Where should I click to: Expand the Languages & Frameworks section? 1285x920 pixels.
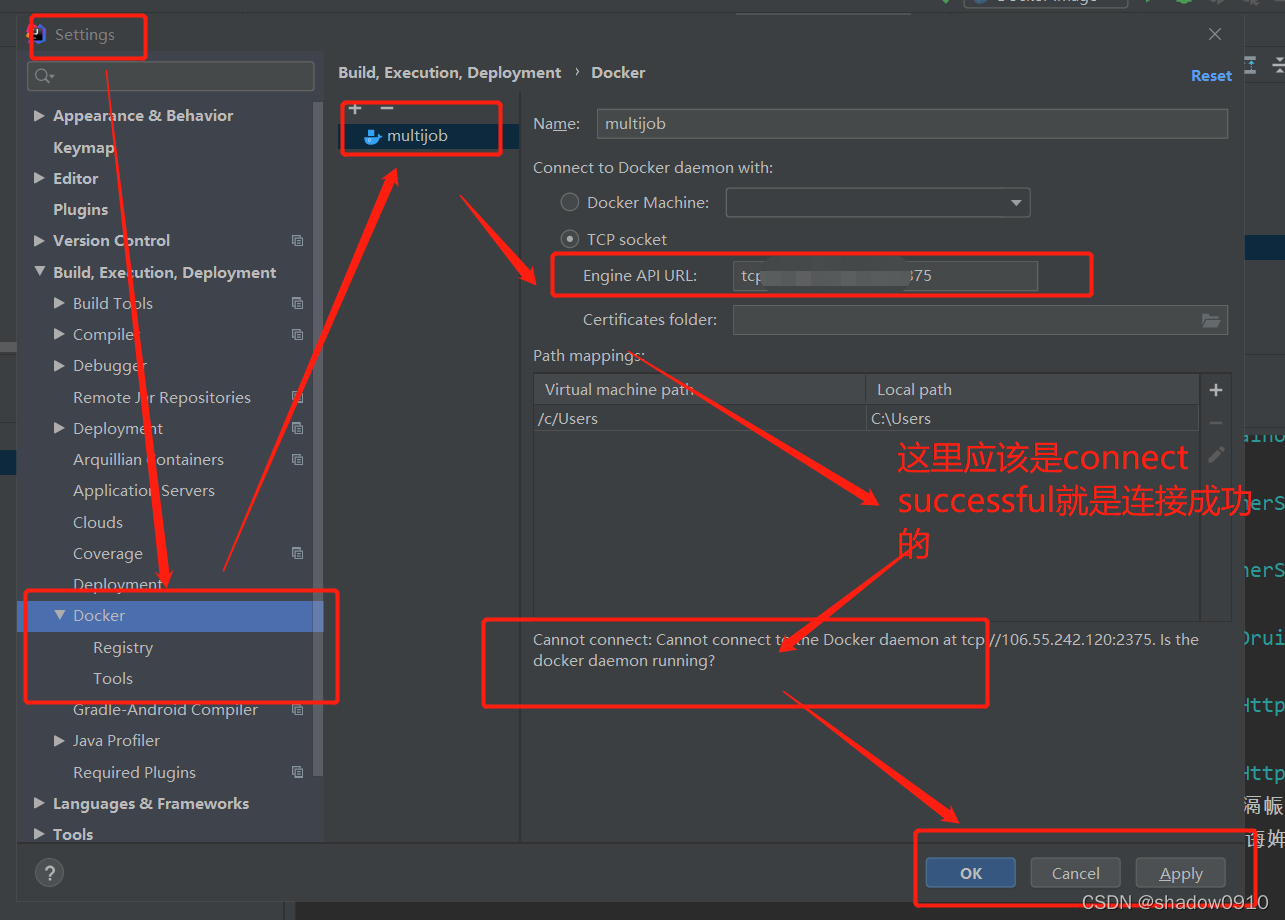[x=39, y=804]
